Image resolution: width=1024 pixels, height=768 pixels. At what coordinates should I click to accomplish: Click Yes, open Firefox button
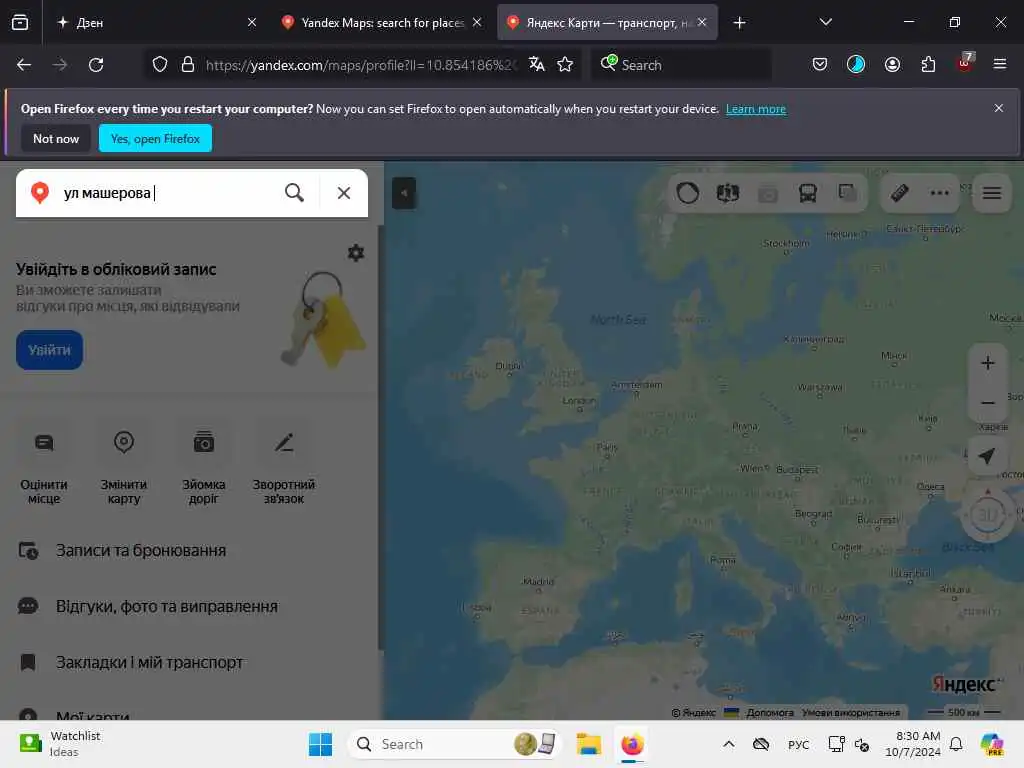click(155, 138)
